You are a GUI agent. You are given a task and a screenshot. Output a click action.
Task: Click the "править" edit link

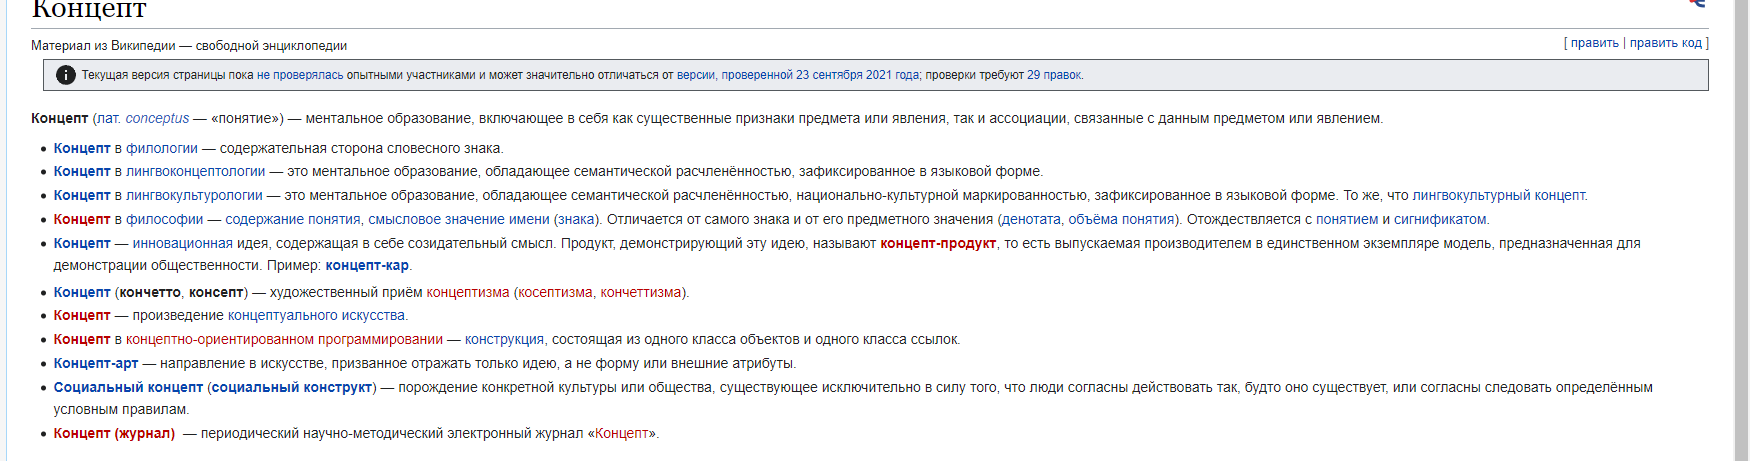[x=1594, y=43]
